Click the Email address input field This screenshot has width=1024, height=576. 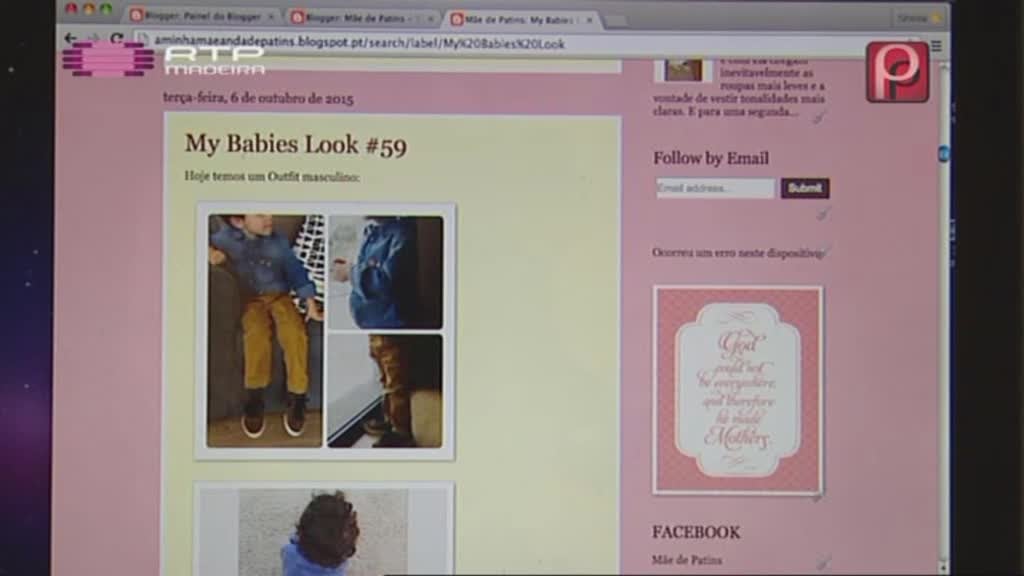click(715, 188)
